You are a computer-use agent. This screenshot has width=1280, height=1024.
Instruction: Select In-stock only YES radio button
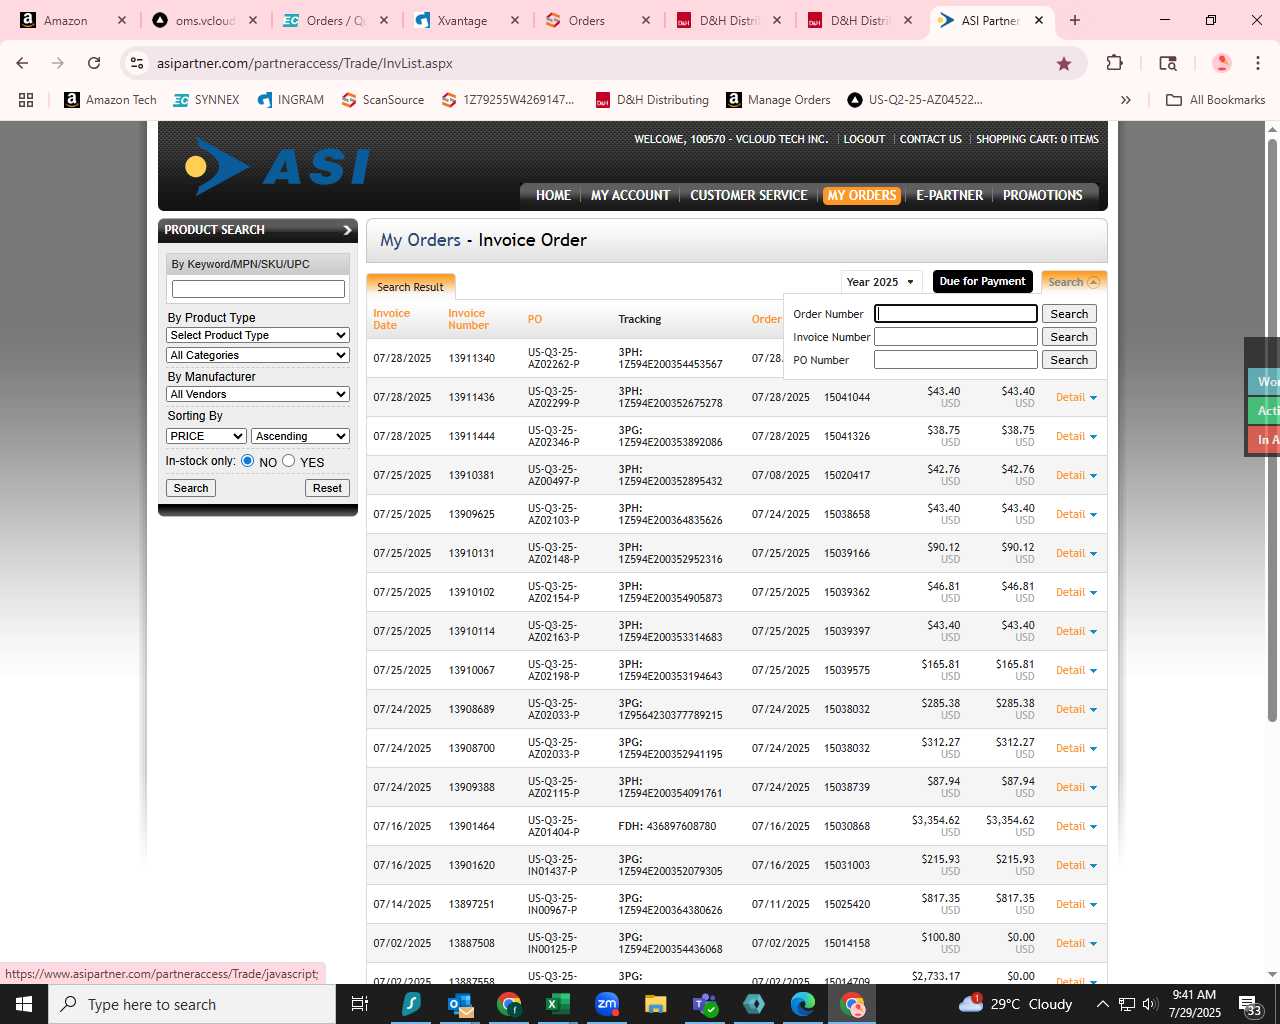click(x=289, y=461)
